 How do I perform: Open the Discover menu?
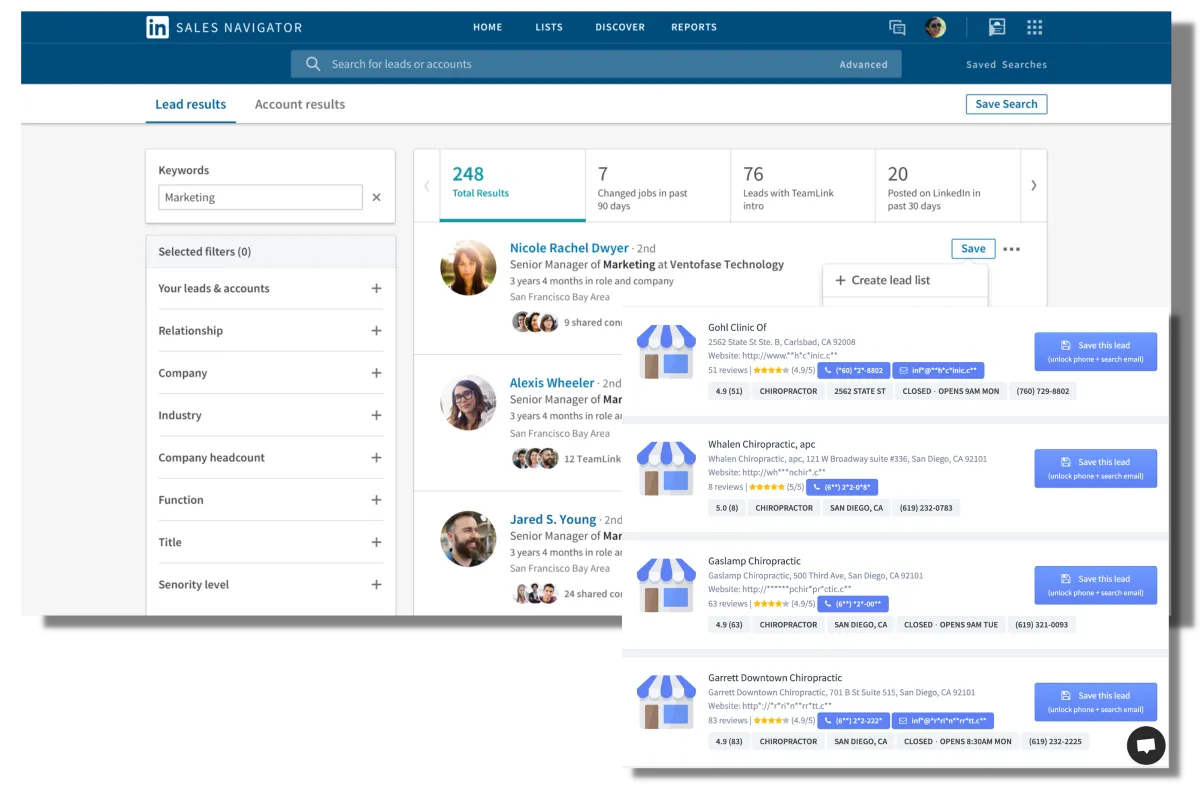click(620, 28)
